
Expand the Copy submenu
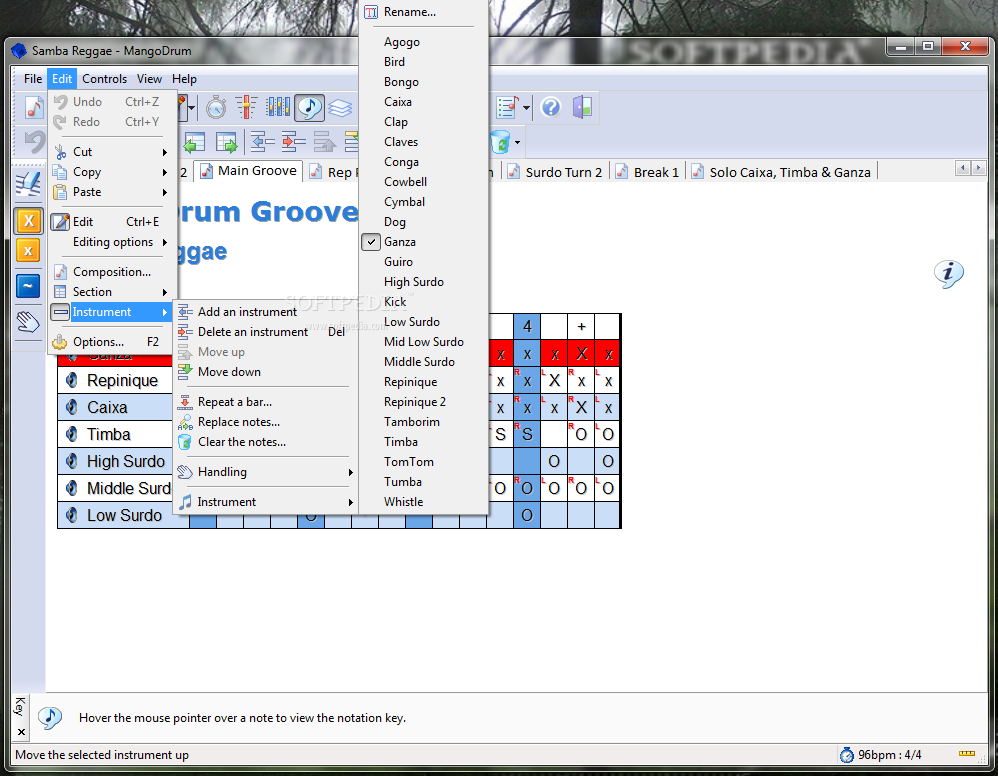click(112, 172)
